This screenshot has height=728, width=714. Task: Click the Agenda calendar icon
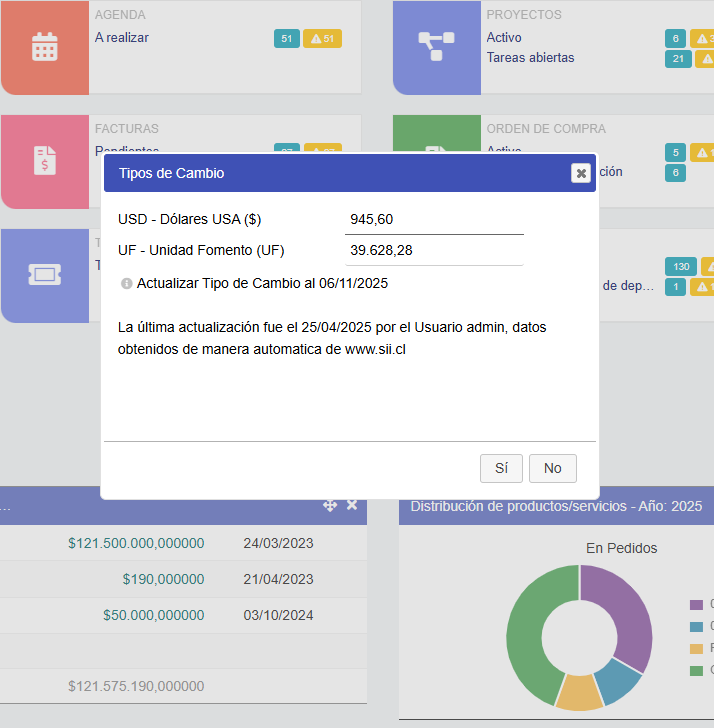[44, 47]
